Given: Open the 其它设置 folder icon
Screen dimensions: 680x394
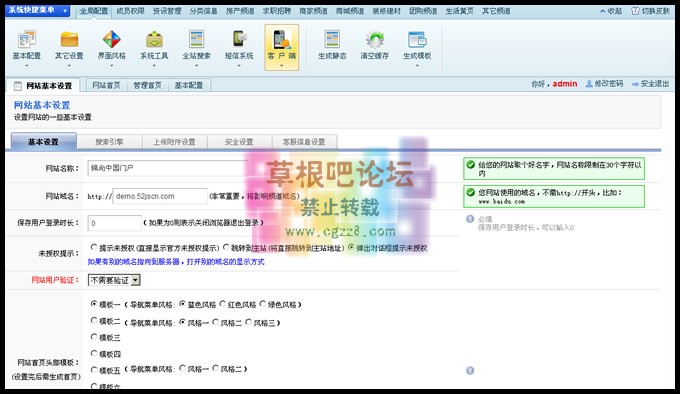Looking at the screenshot, I should click(x=69, y=39).
